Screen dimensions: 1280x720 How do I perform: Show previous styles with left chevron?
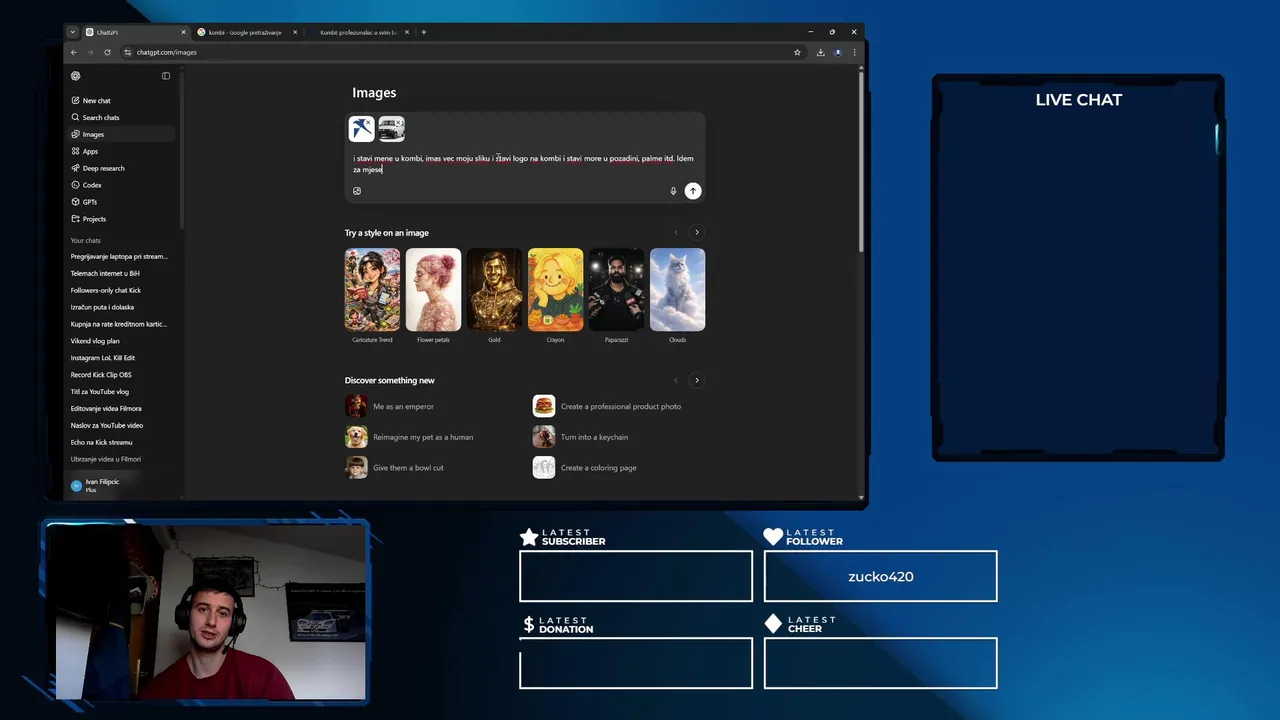point(675,233)
